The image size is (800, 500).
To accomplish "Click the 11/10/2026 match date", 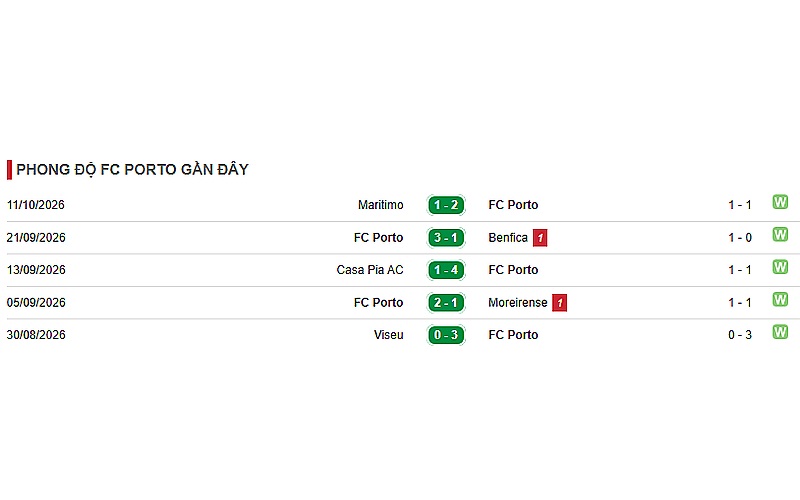I will [36, 205].
